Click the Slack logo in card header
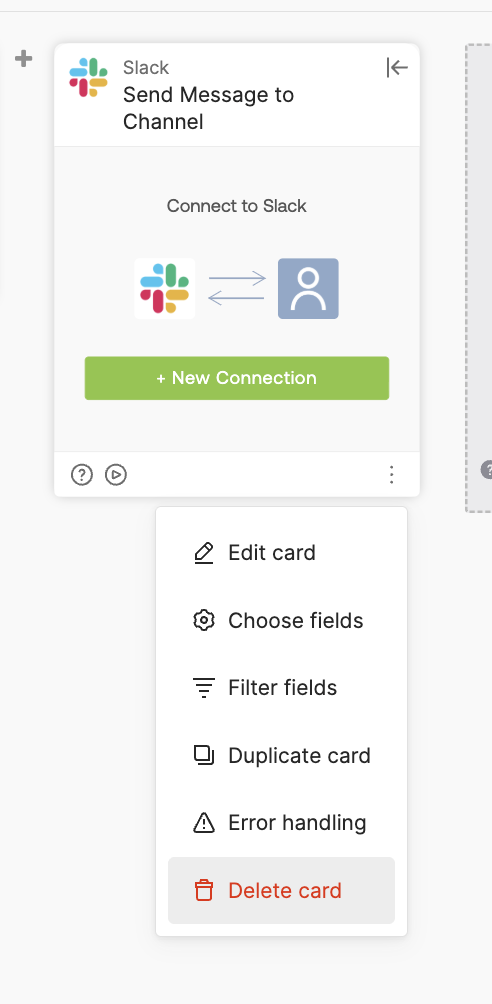This screenshot has width=492, height=1004. pos(88,77)
